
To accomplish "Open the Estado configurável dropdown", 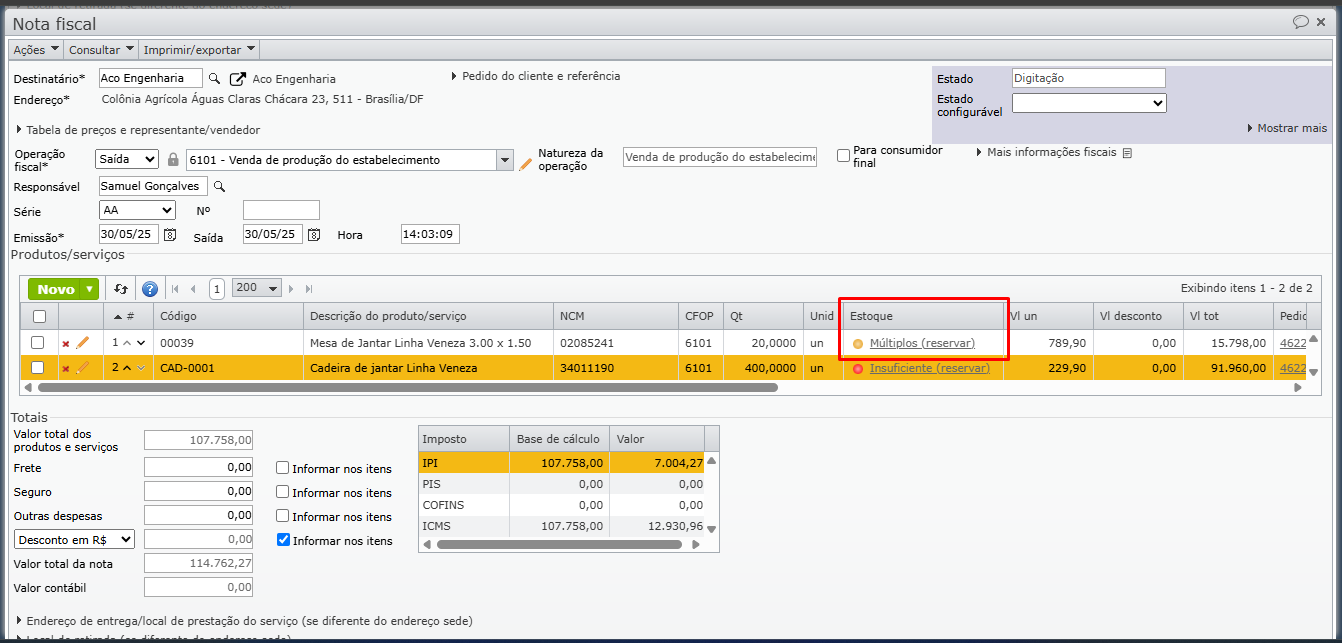I will [x=1088, y=103].
